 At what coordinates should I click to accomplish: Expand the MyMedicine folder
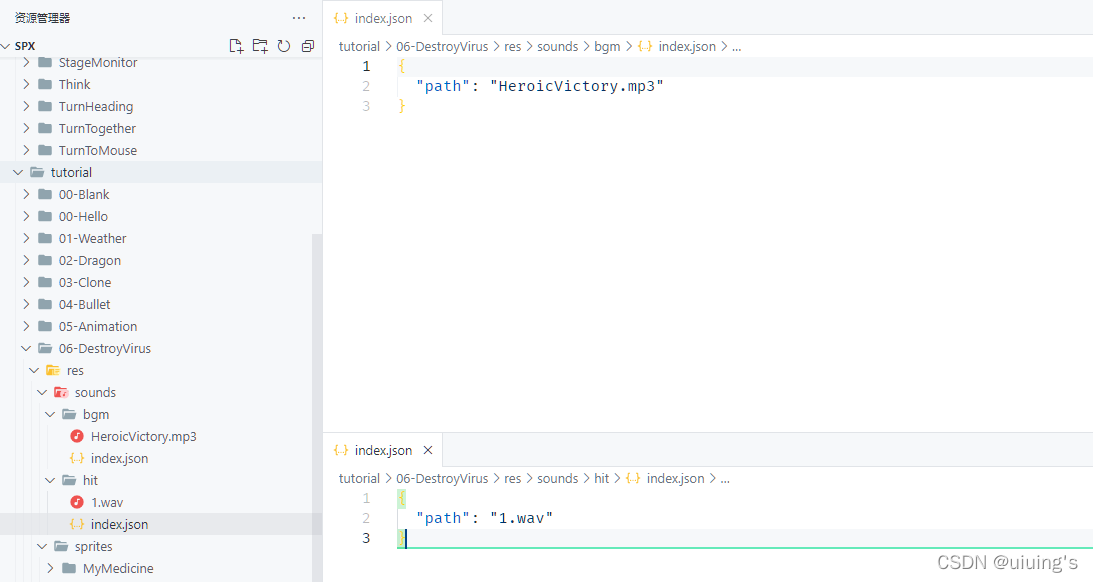tap(161, 568)
